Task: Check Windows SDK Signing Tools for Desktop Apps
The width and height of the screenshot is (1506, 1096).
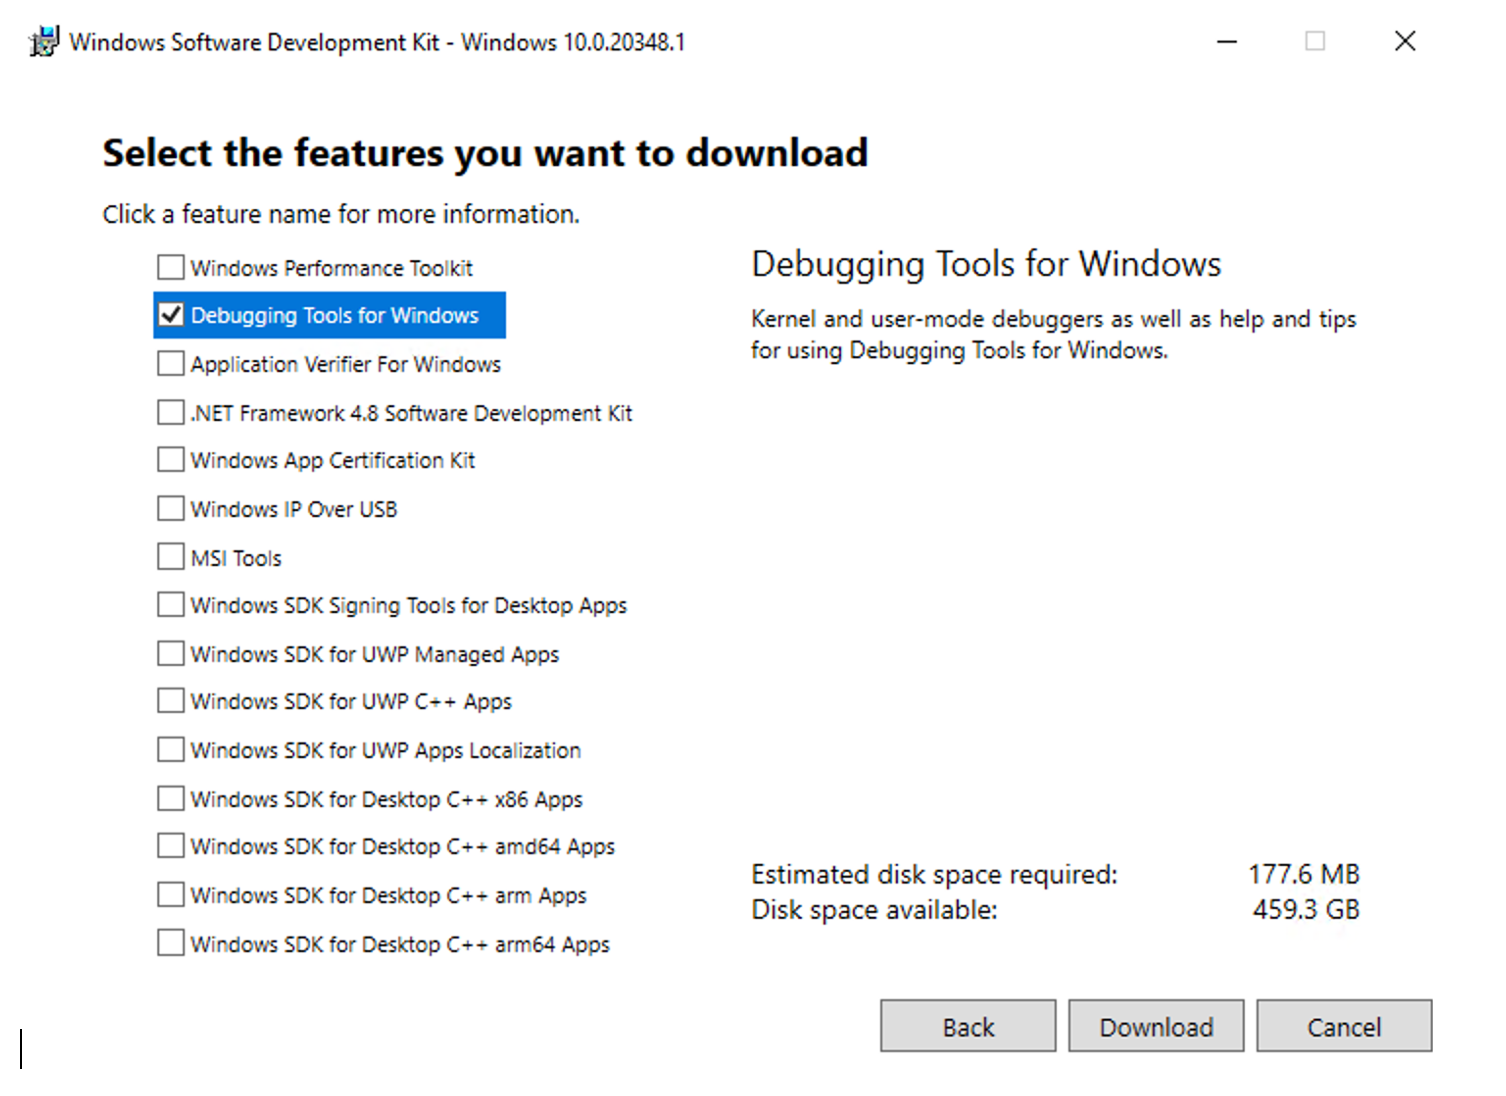Action: [170, 604]
